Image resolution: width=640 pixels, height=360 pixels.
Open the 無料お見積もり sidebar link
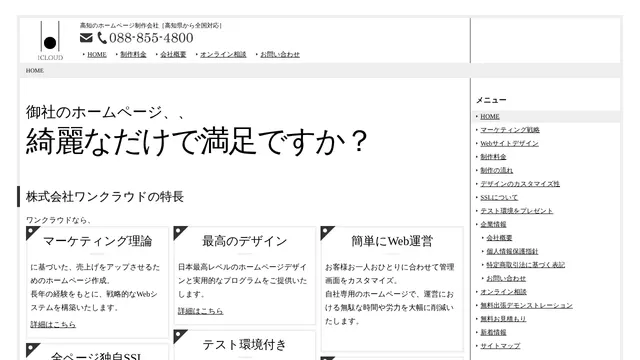click(x=503, y=319)
